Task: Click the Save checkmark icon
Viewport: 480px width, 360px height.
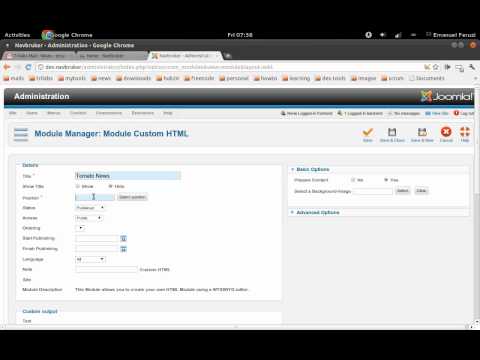Action: coord(368,132)
